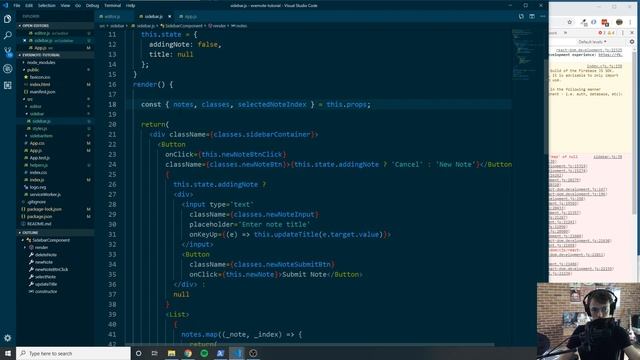Viewport: 640px width, 360px height.
Task: Open package.json in the file tree
Action: coord(39,217)
